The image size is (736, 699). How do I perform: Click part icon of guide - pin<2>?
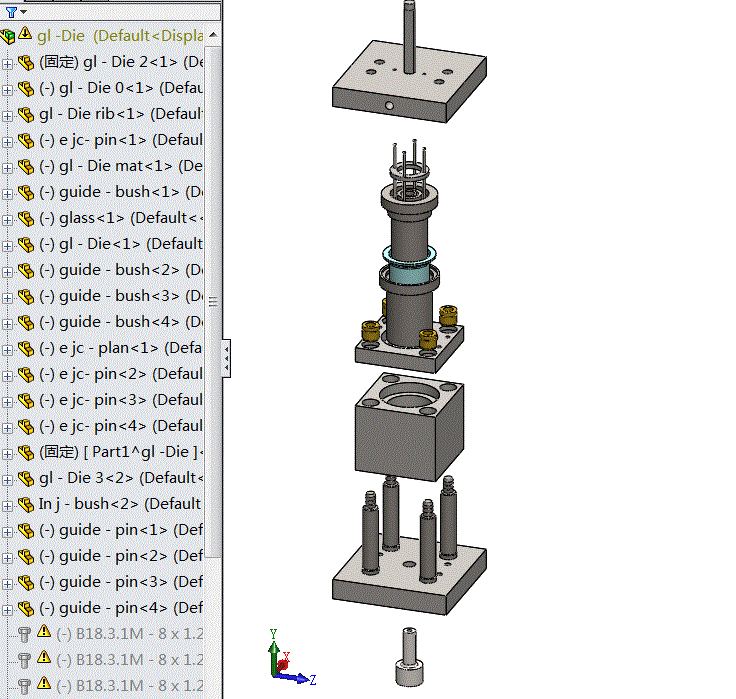26,557
